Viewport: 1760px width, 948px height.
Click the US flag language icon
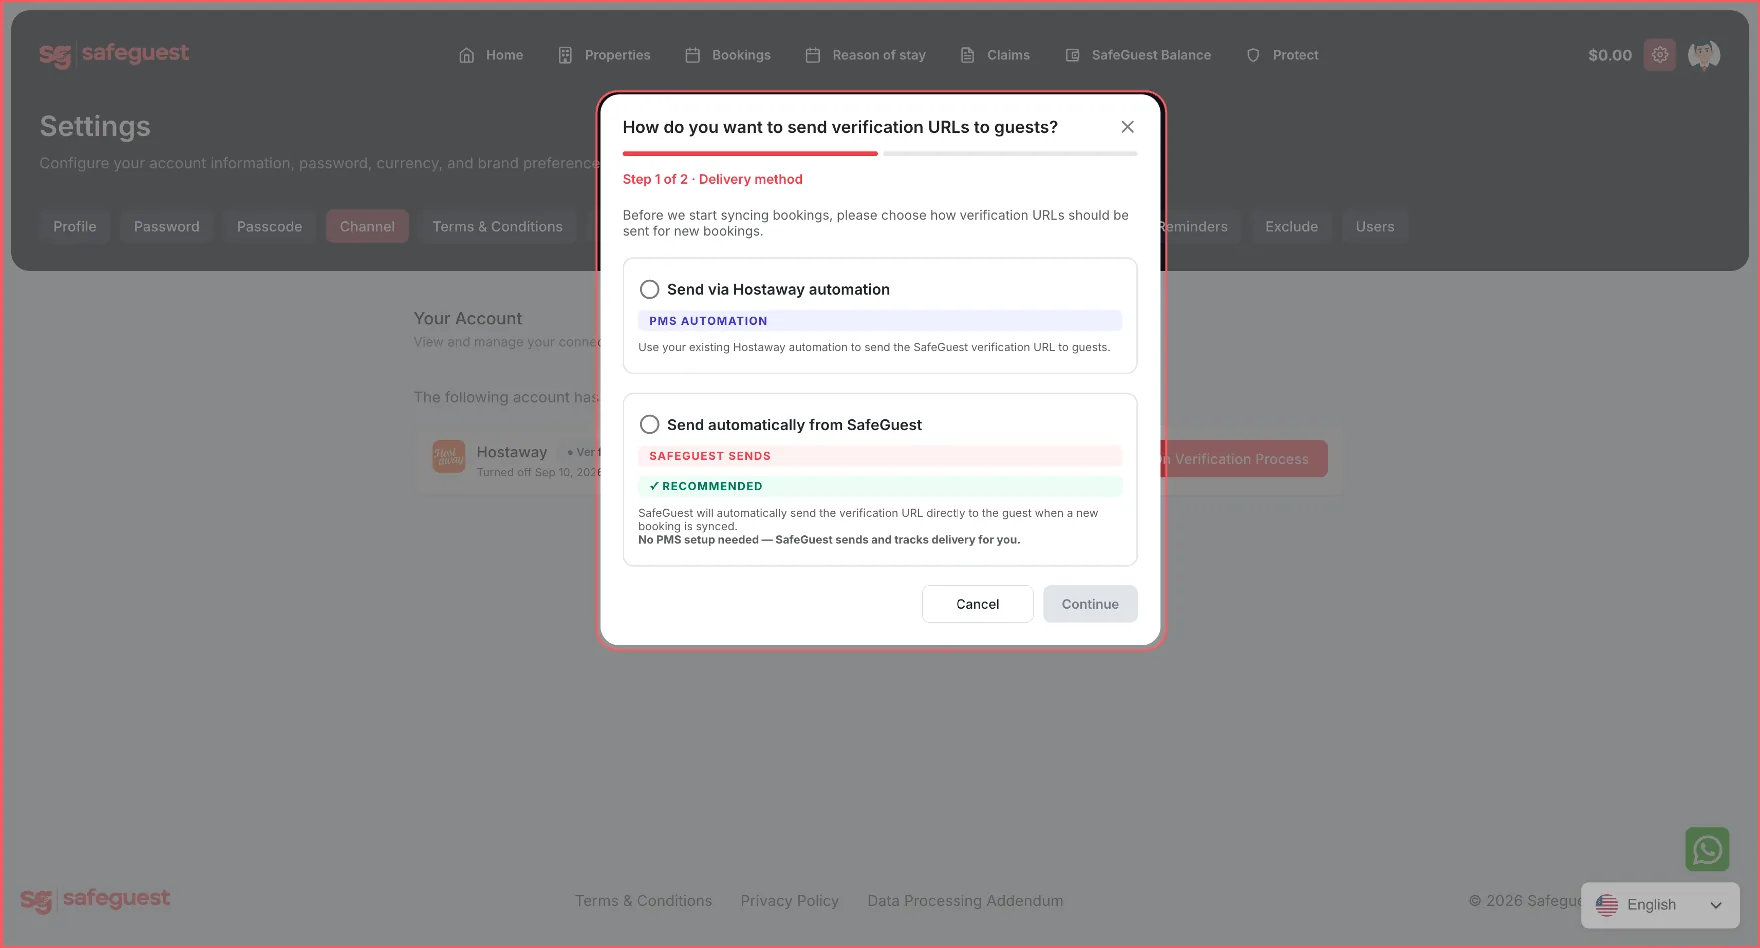1607,905
